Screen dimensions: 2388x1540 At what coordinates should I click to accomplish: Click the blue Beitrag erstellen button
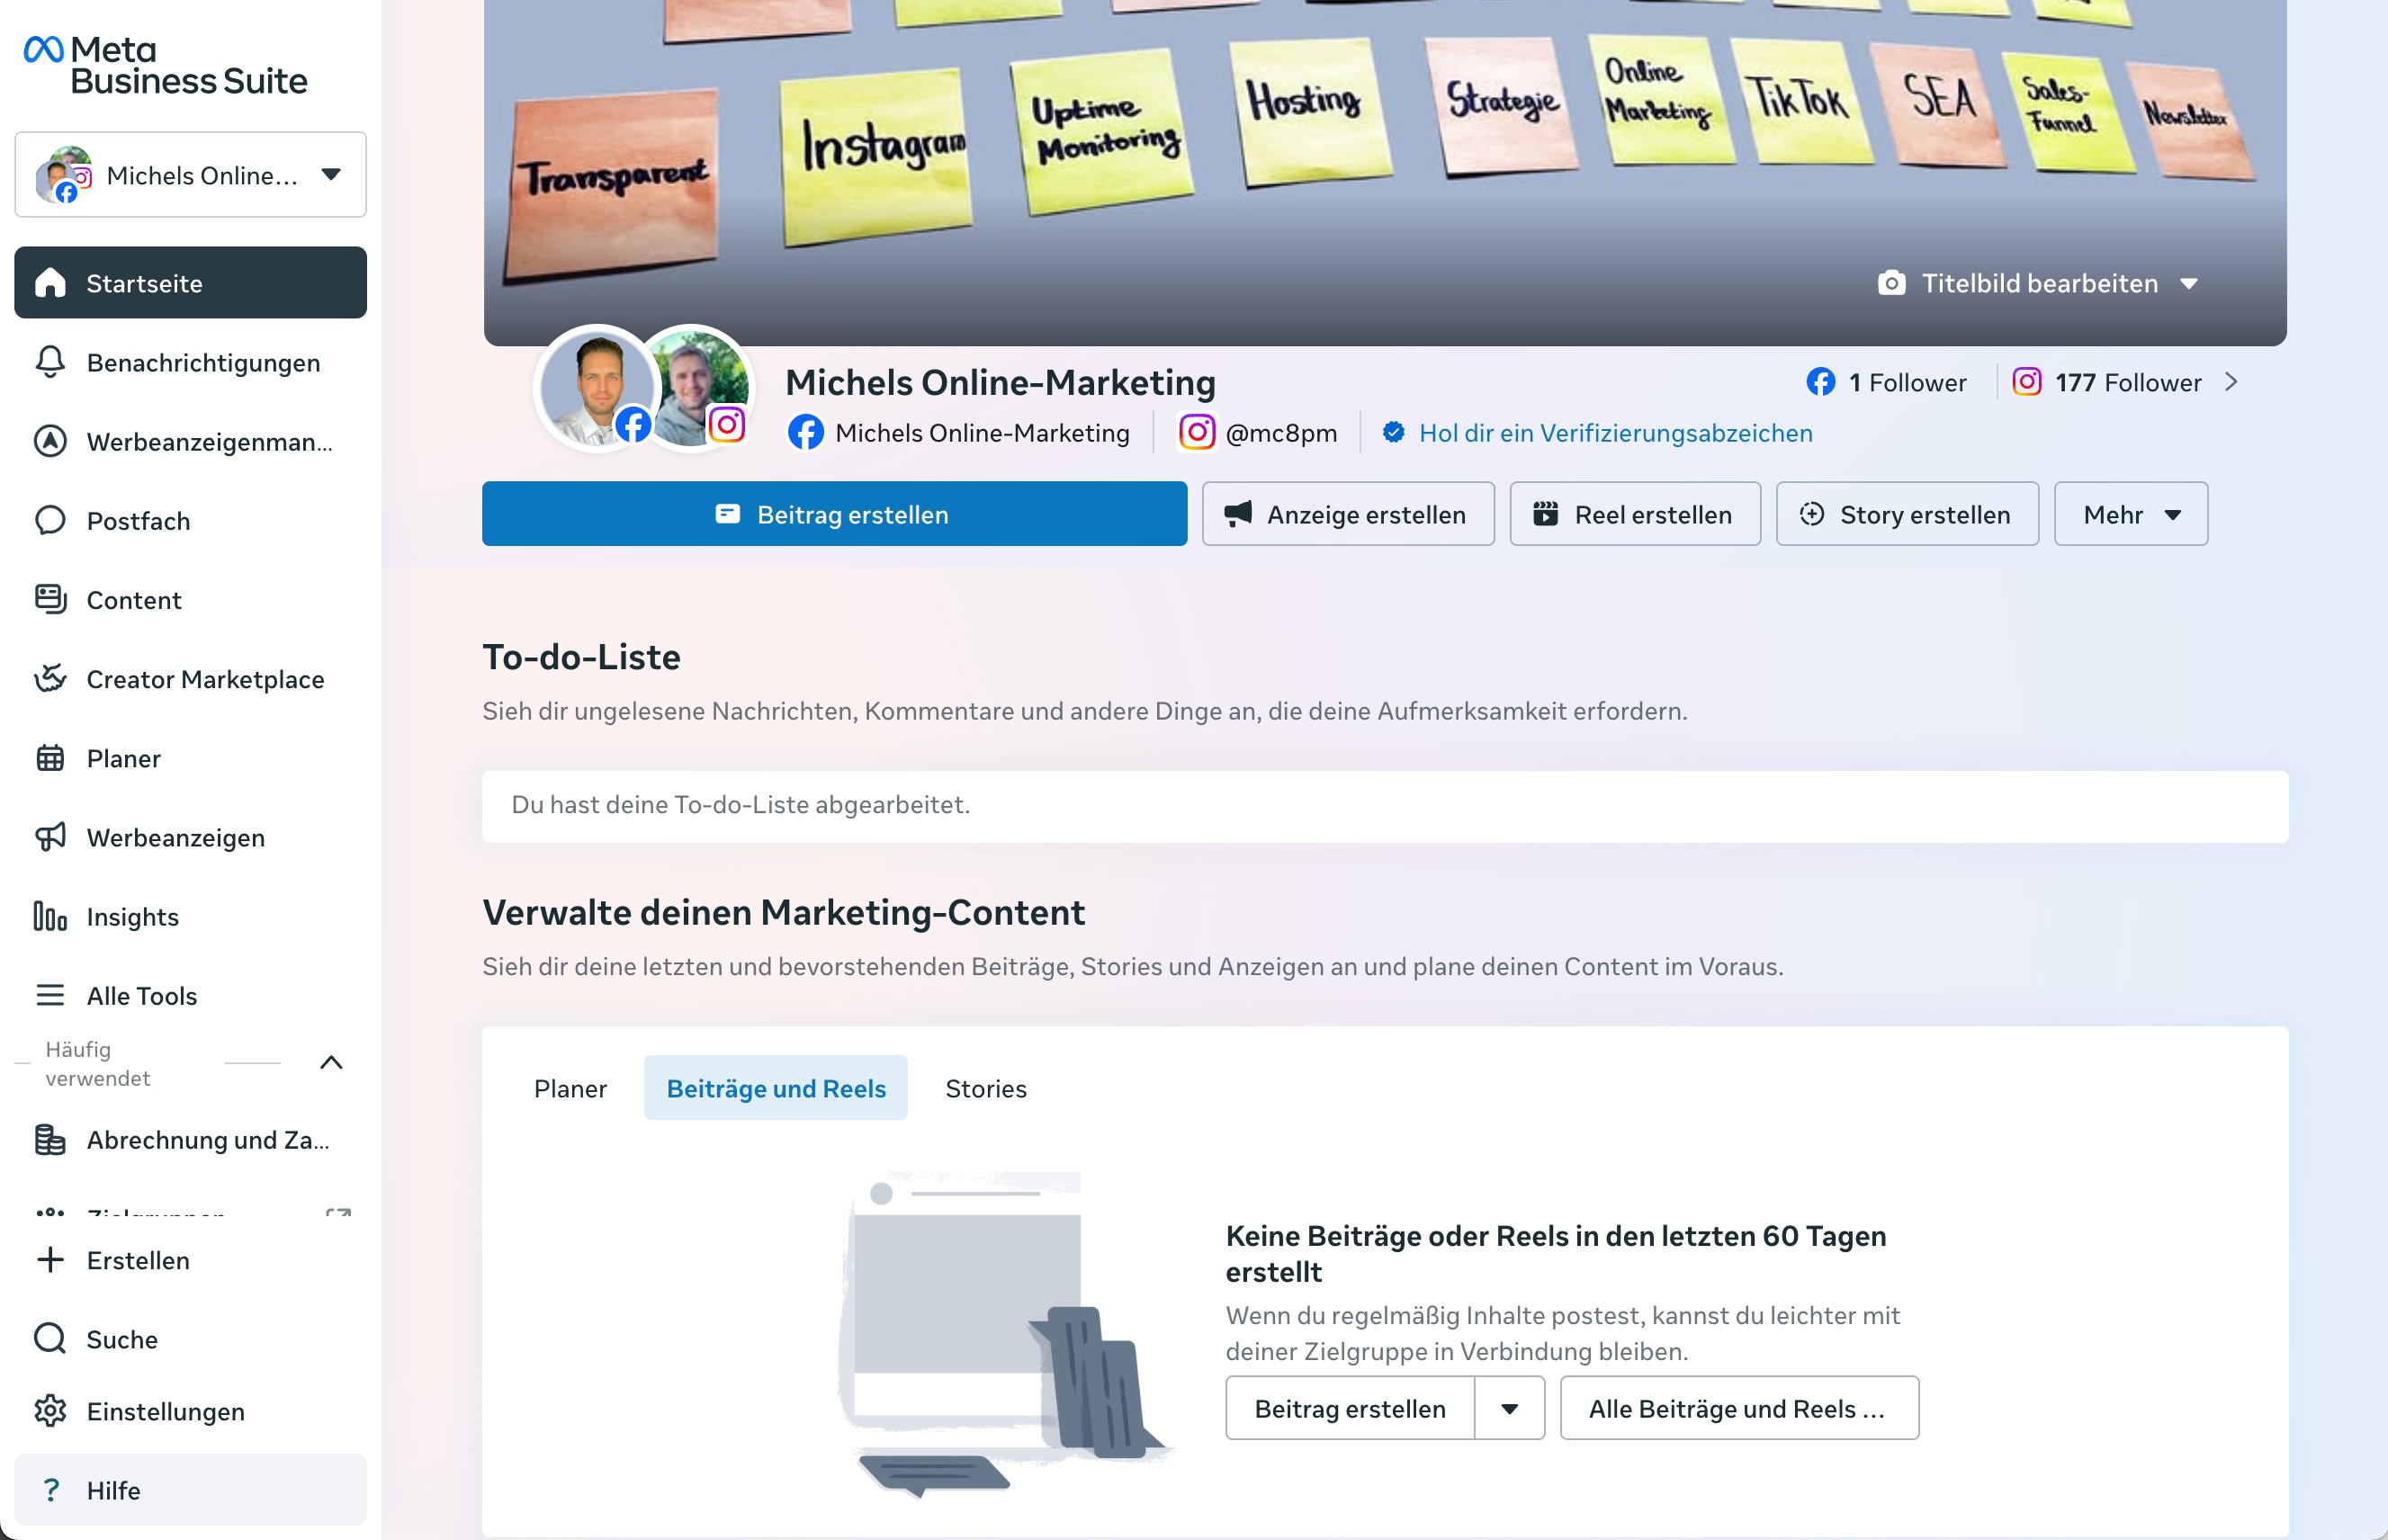(x=834, y=514)
